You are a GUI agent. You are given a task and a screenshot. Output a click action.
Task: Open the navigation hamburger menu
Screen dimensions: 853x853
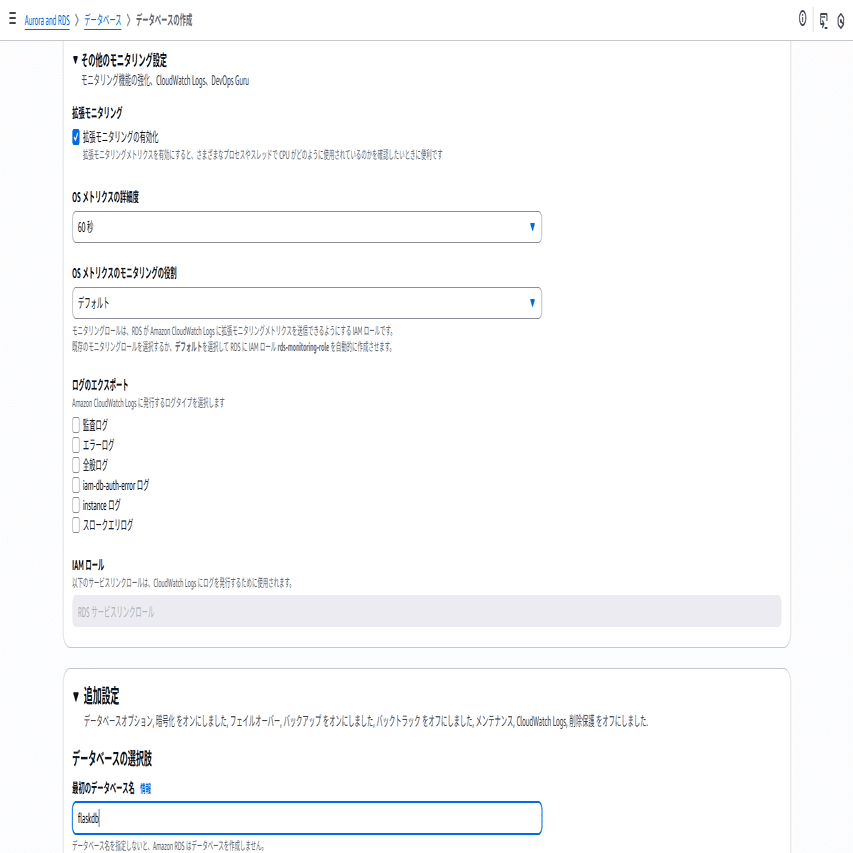pyautogui.click(x=11, y=16)
